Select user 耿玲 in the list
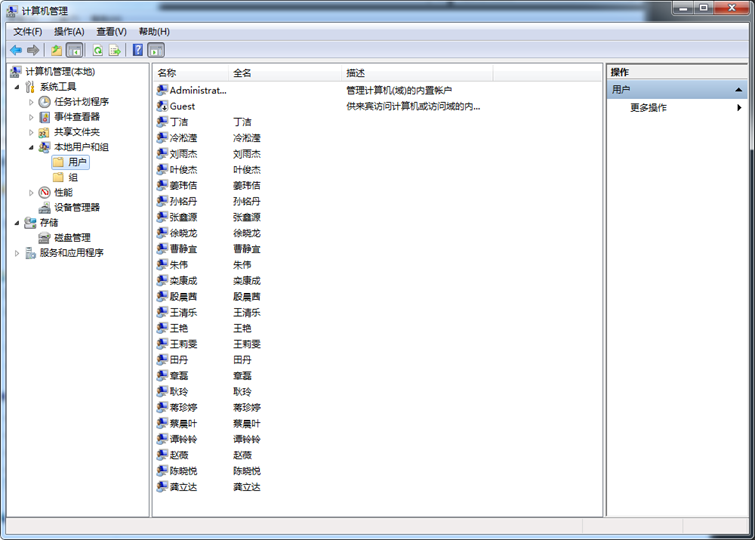The image size is (755, 540). point(179,392)
